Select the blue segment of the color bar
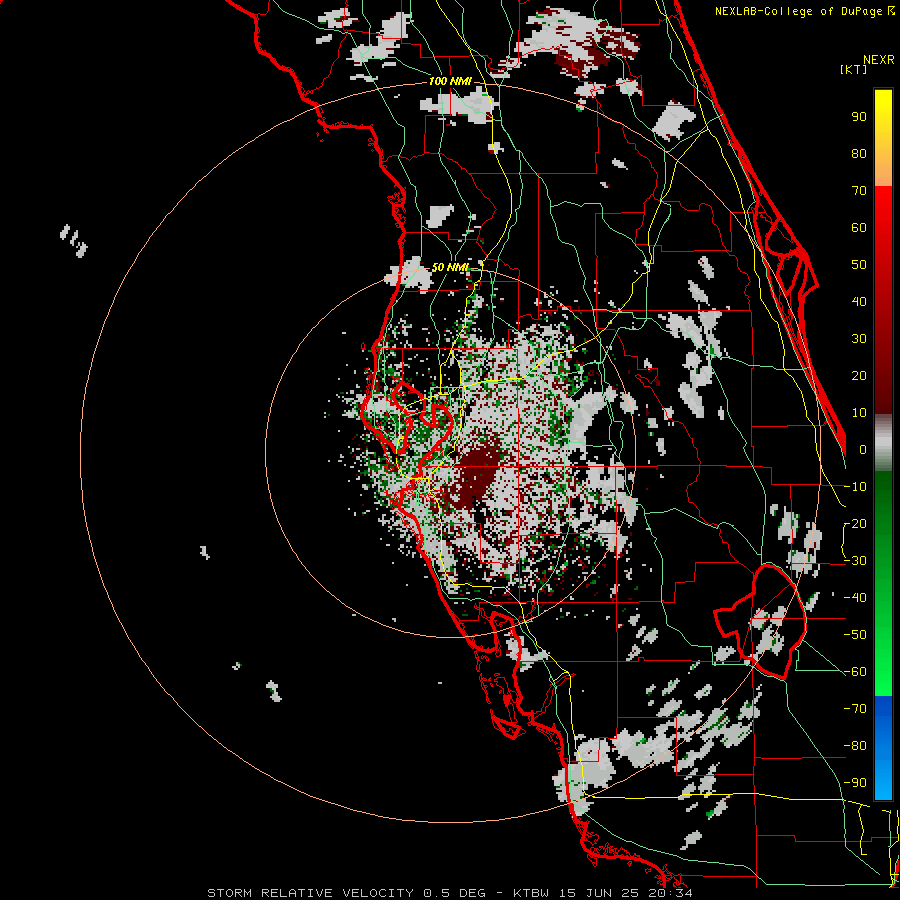The image size is (900, 900). pos(883,748)
